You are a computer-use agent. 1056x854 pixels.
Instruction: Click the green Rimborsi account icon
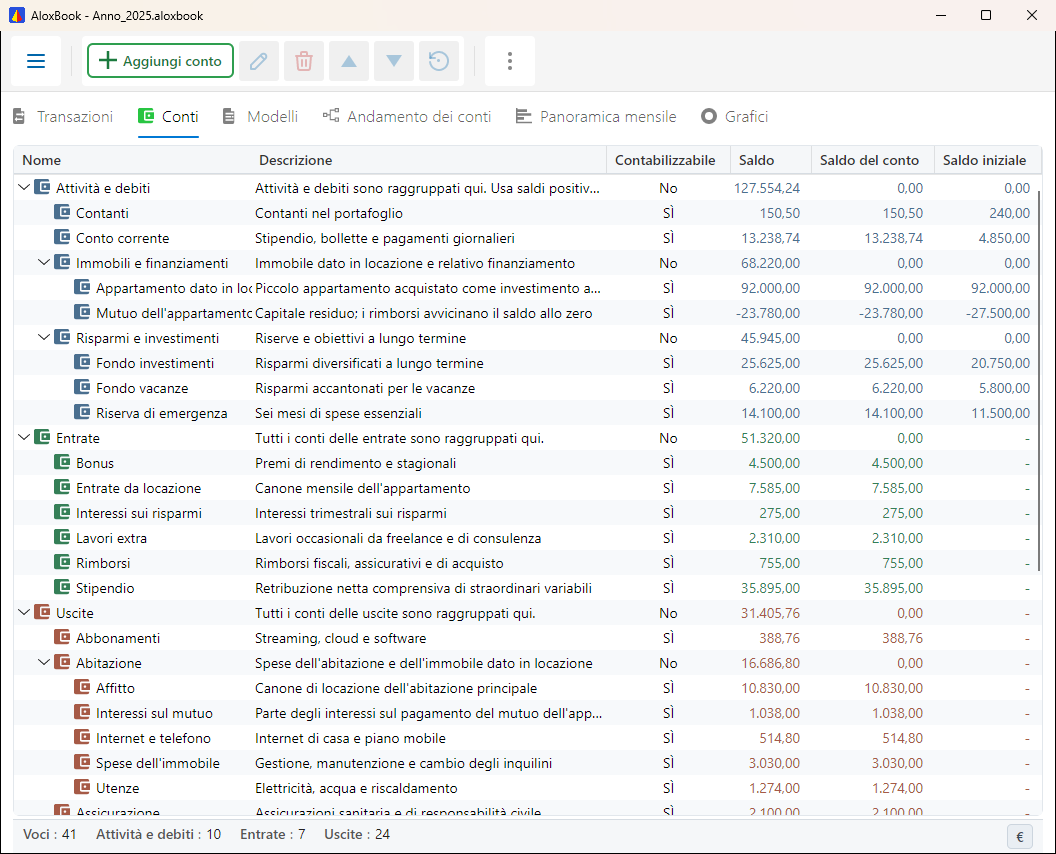[x=62, y=563]
